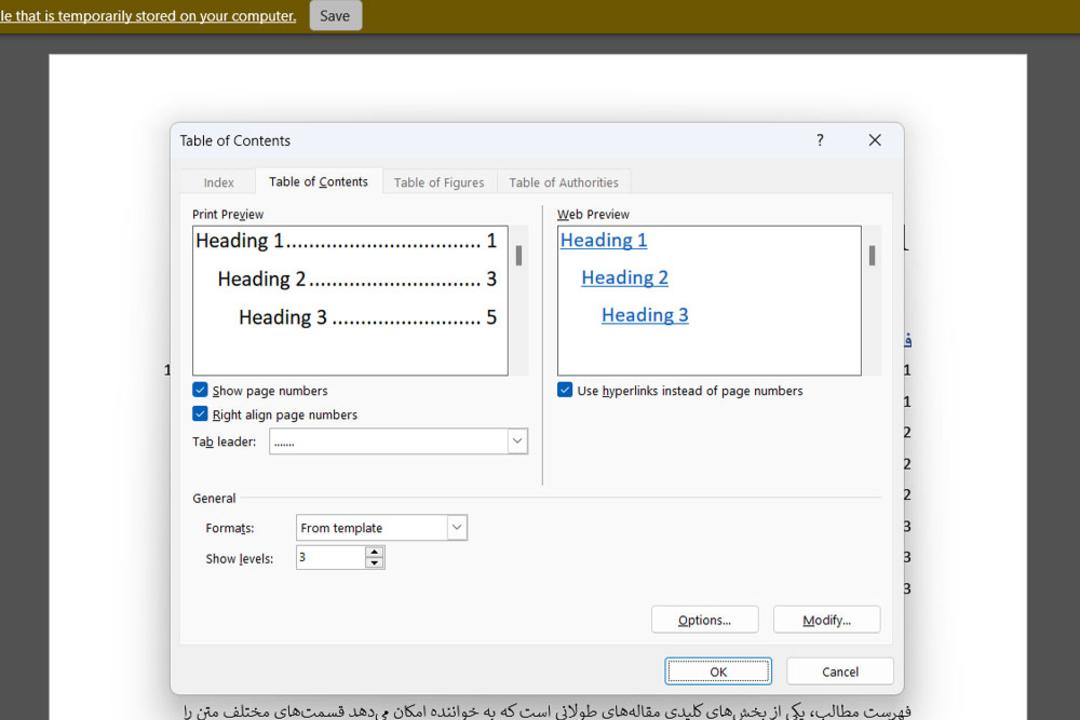
Task: Click the Web Preview scrollbar thumb
Action: tap(872, 256)
